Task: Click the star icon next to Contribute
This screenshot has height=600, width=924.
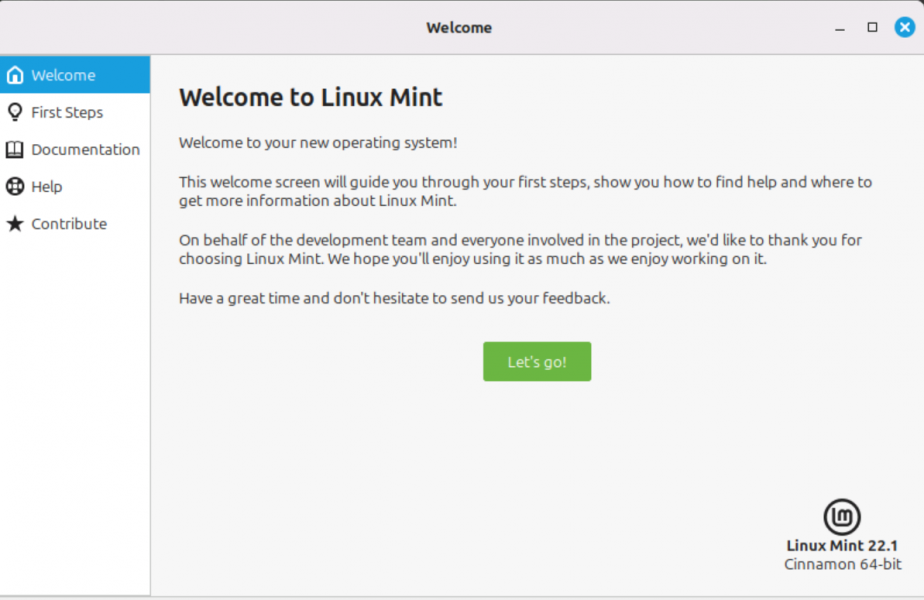Action: pos(15,224)
